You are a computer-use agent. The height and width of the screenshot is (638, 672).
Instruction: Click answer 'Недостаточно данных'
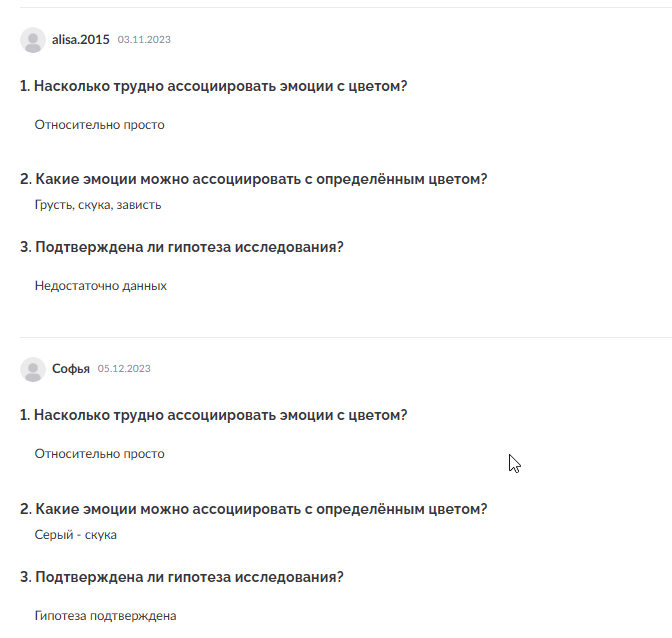(101, 286)
